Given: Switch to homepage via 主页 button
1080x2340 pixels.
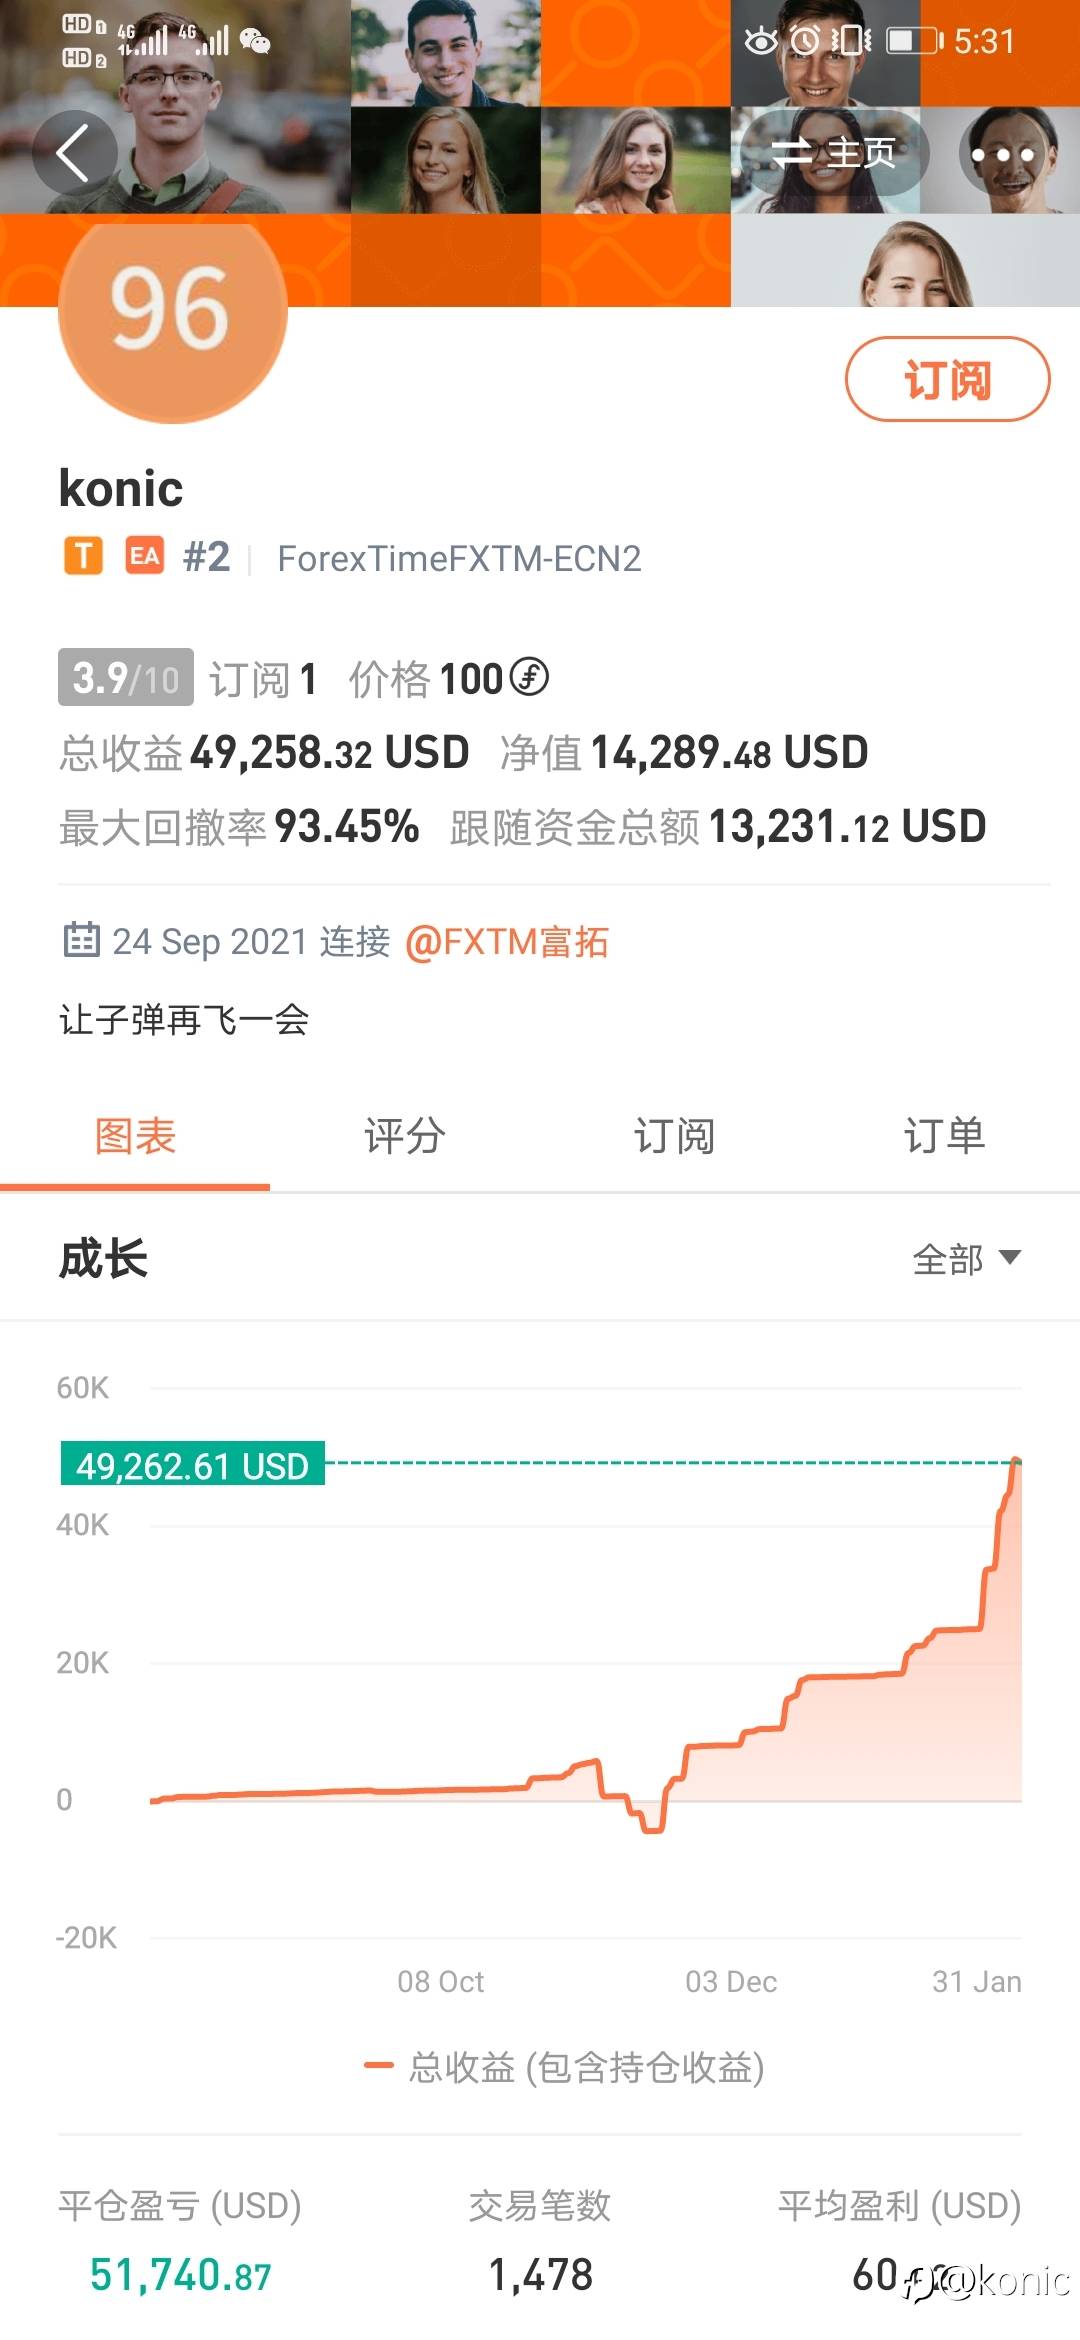Looking at the screenshot, I should click(833, 153).
